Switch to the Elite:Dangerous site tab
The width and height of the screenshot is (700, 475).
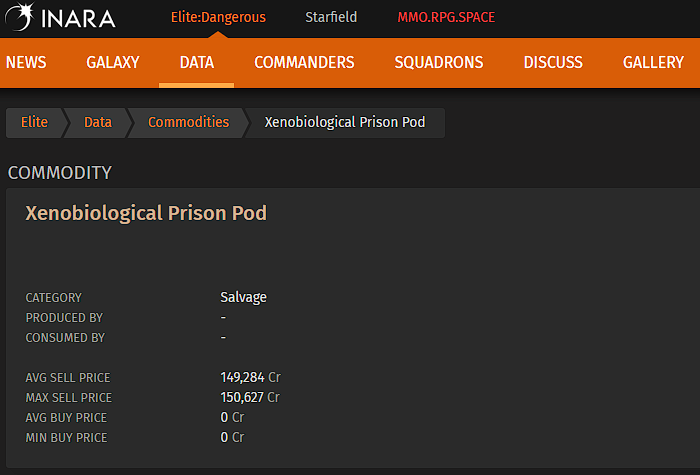(x=218, y=17)
